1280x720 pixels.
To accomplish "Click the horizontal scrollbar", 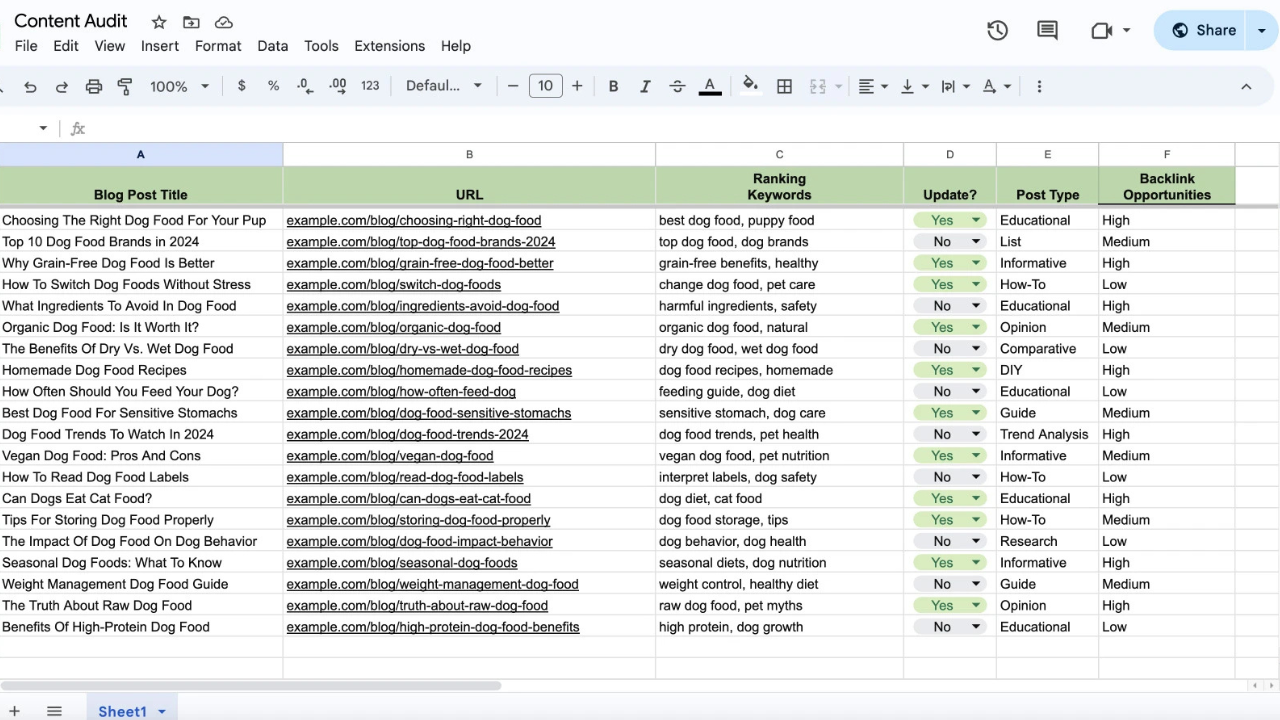I will tap(250, 686).
